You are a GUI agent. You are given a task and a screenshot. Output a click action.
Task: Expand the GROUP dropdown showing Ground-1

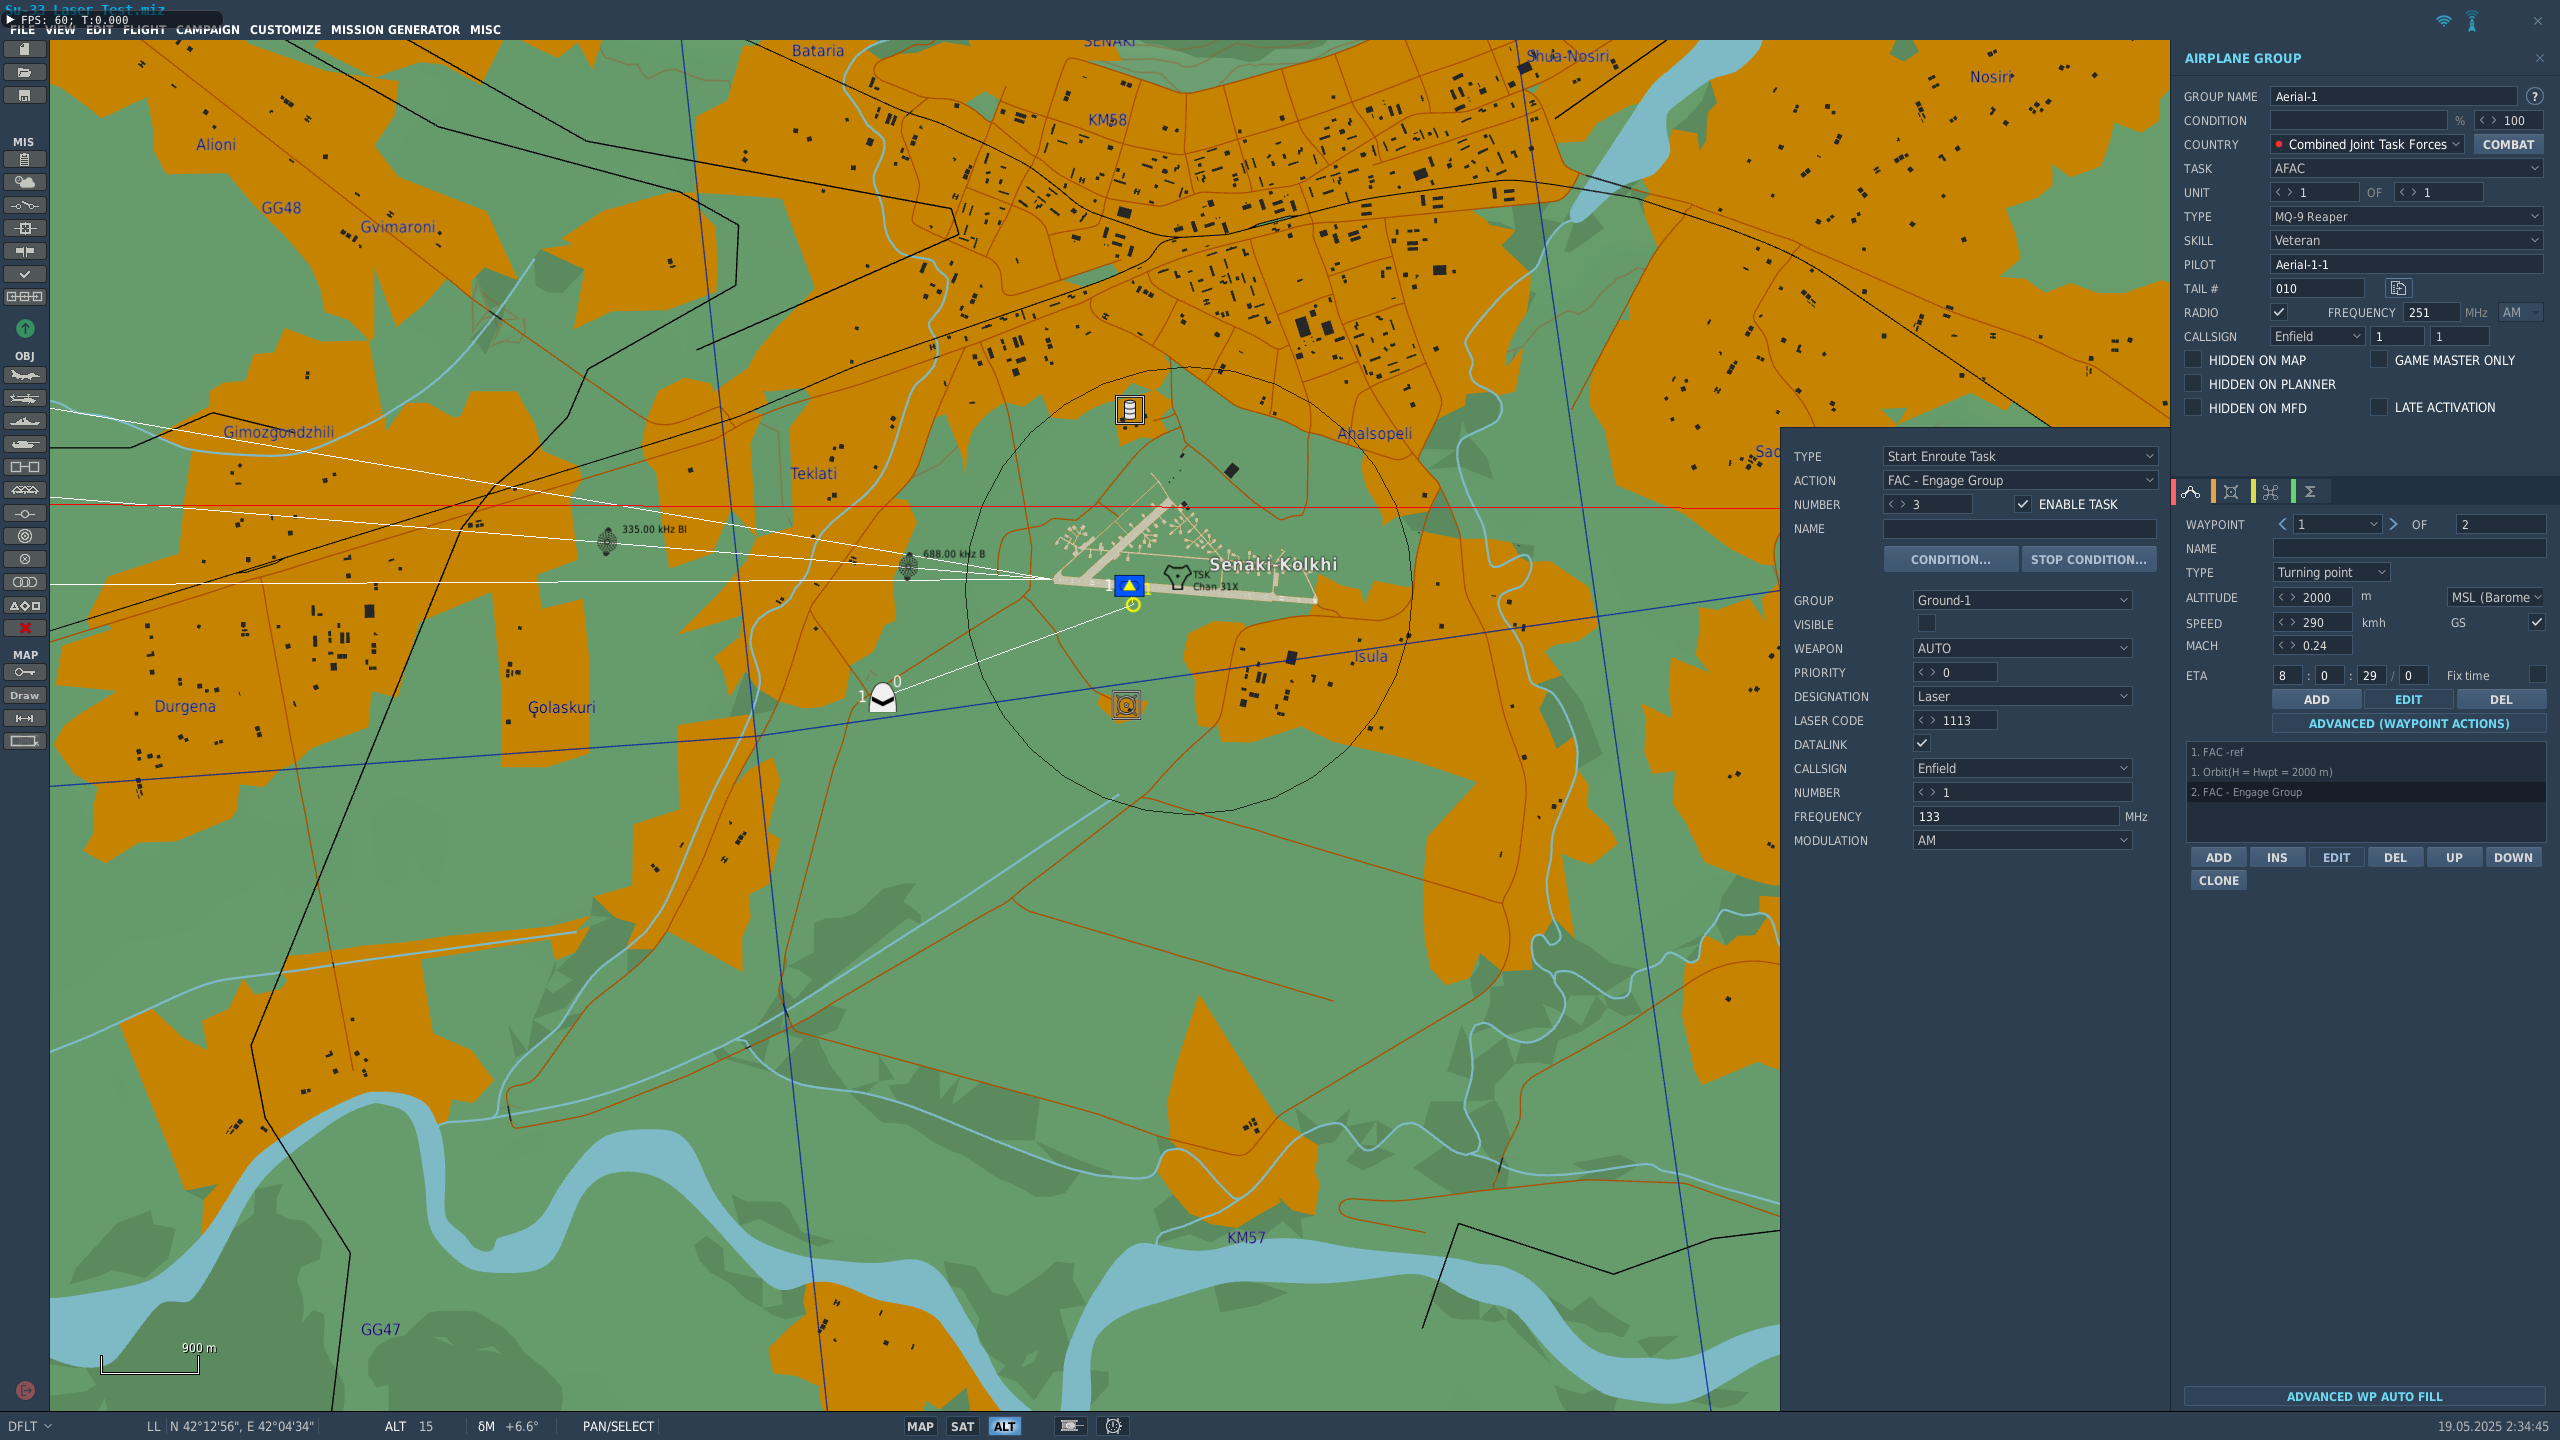pyautogui.click(x=2022, y=600)
